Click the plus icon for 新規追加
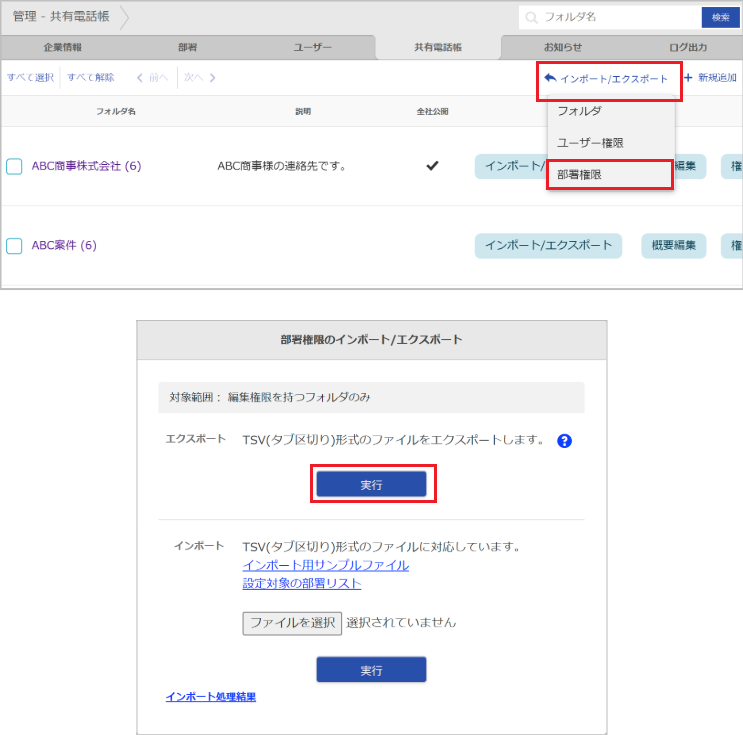Image resolution: width=743 pixels, height=735 pixels. coord(688,77)
